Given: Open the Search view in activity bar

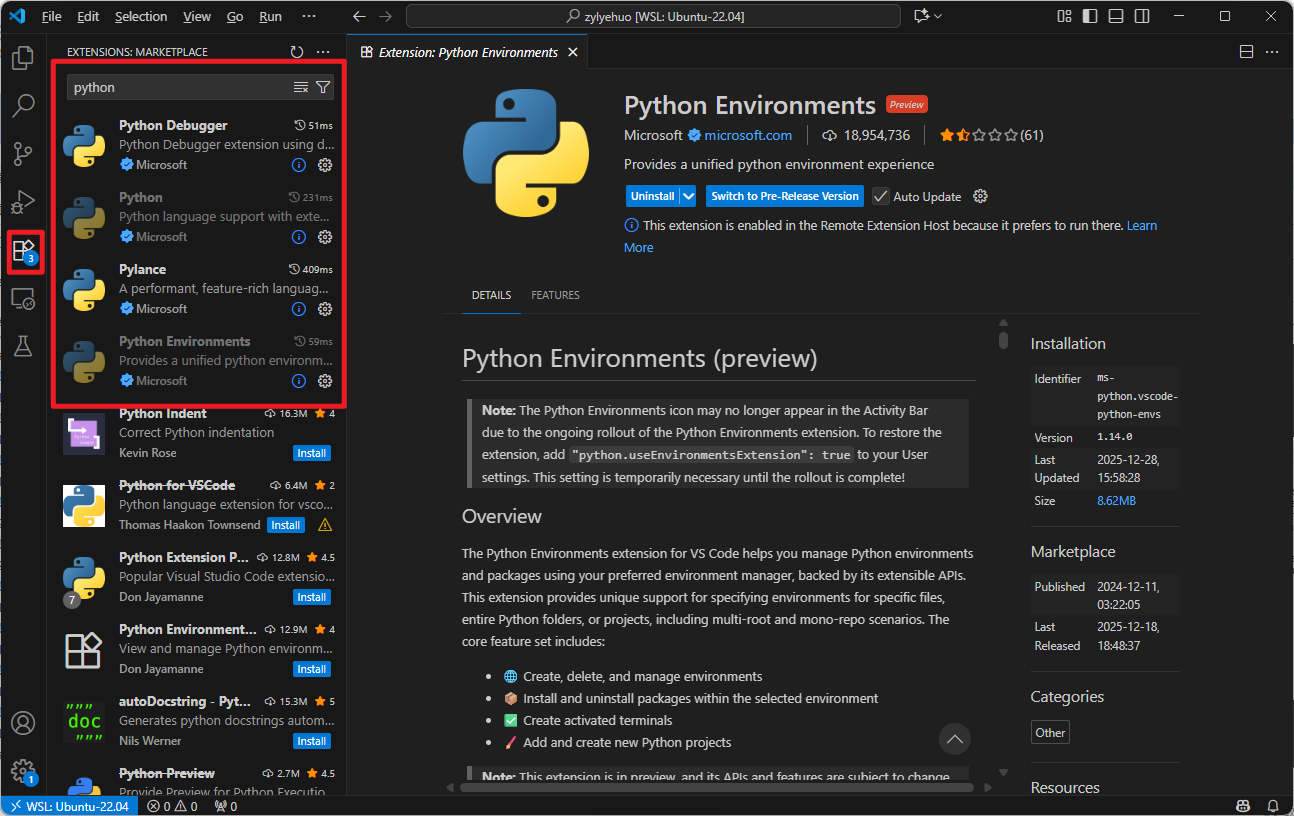Looking at the screenshot, I should pyautogui.click(x=23, y=105).
